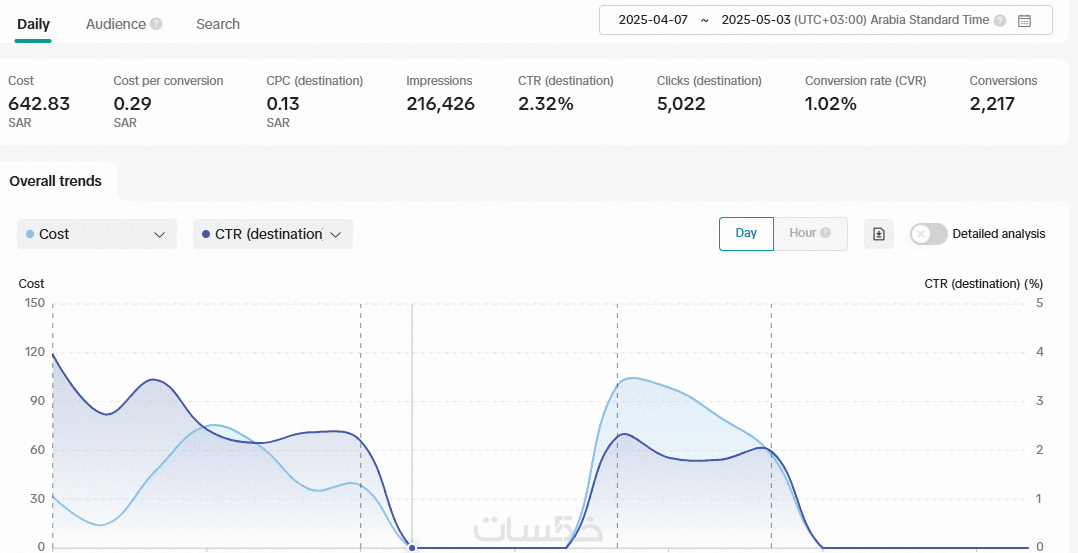Image resolution: width=1078 pixels, height=553 pixels.
Task: Click the end date 2025-05-03
Action: pos(756,20)
